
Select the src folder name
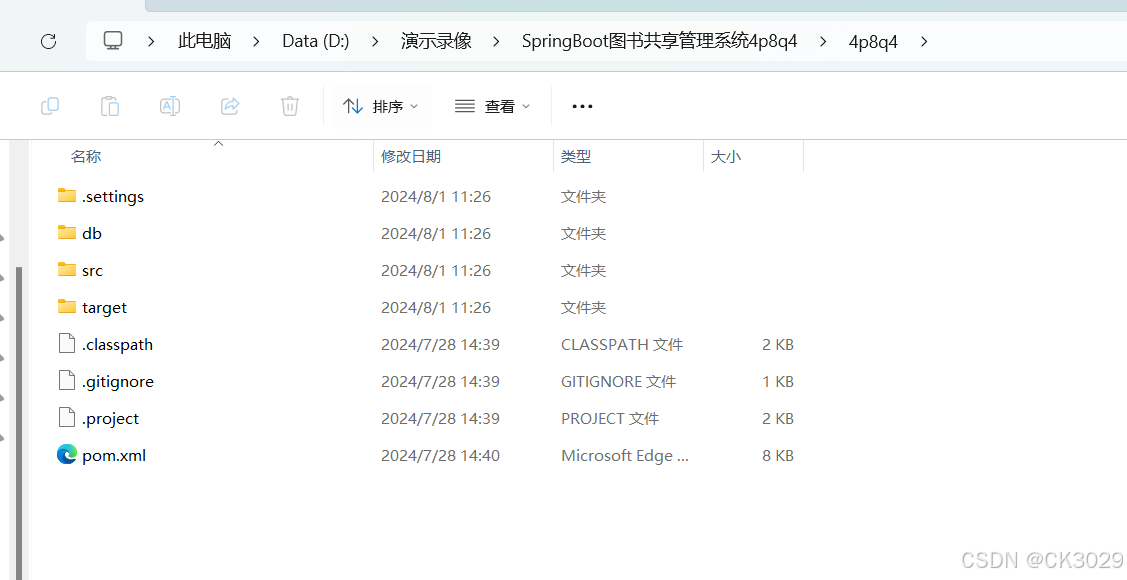click(x=92, y=270)
